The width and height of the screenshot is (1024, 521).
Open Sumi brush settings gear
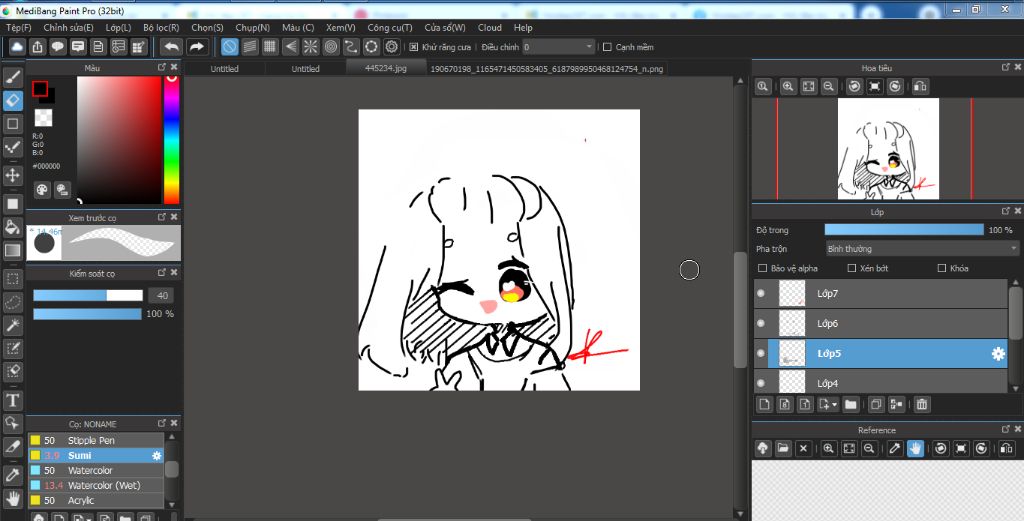click(156, 455)
